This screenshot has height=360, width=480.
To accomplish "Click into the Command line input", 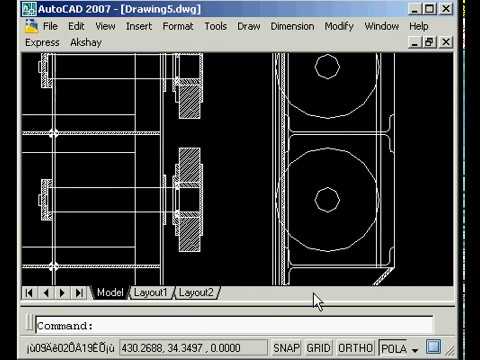I will (x=234, y=325).
